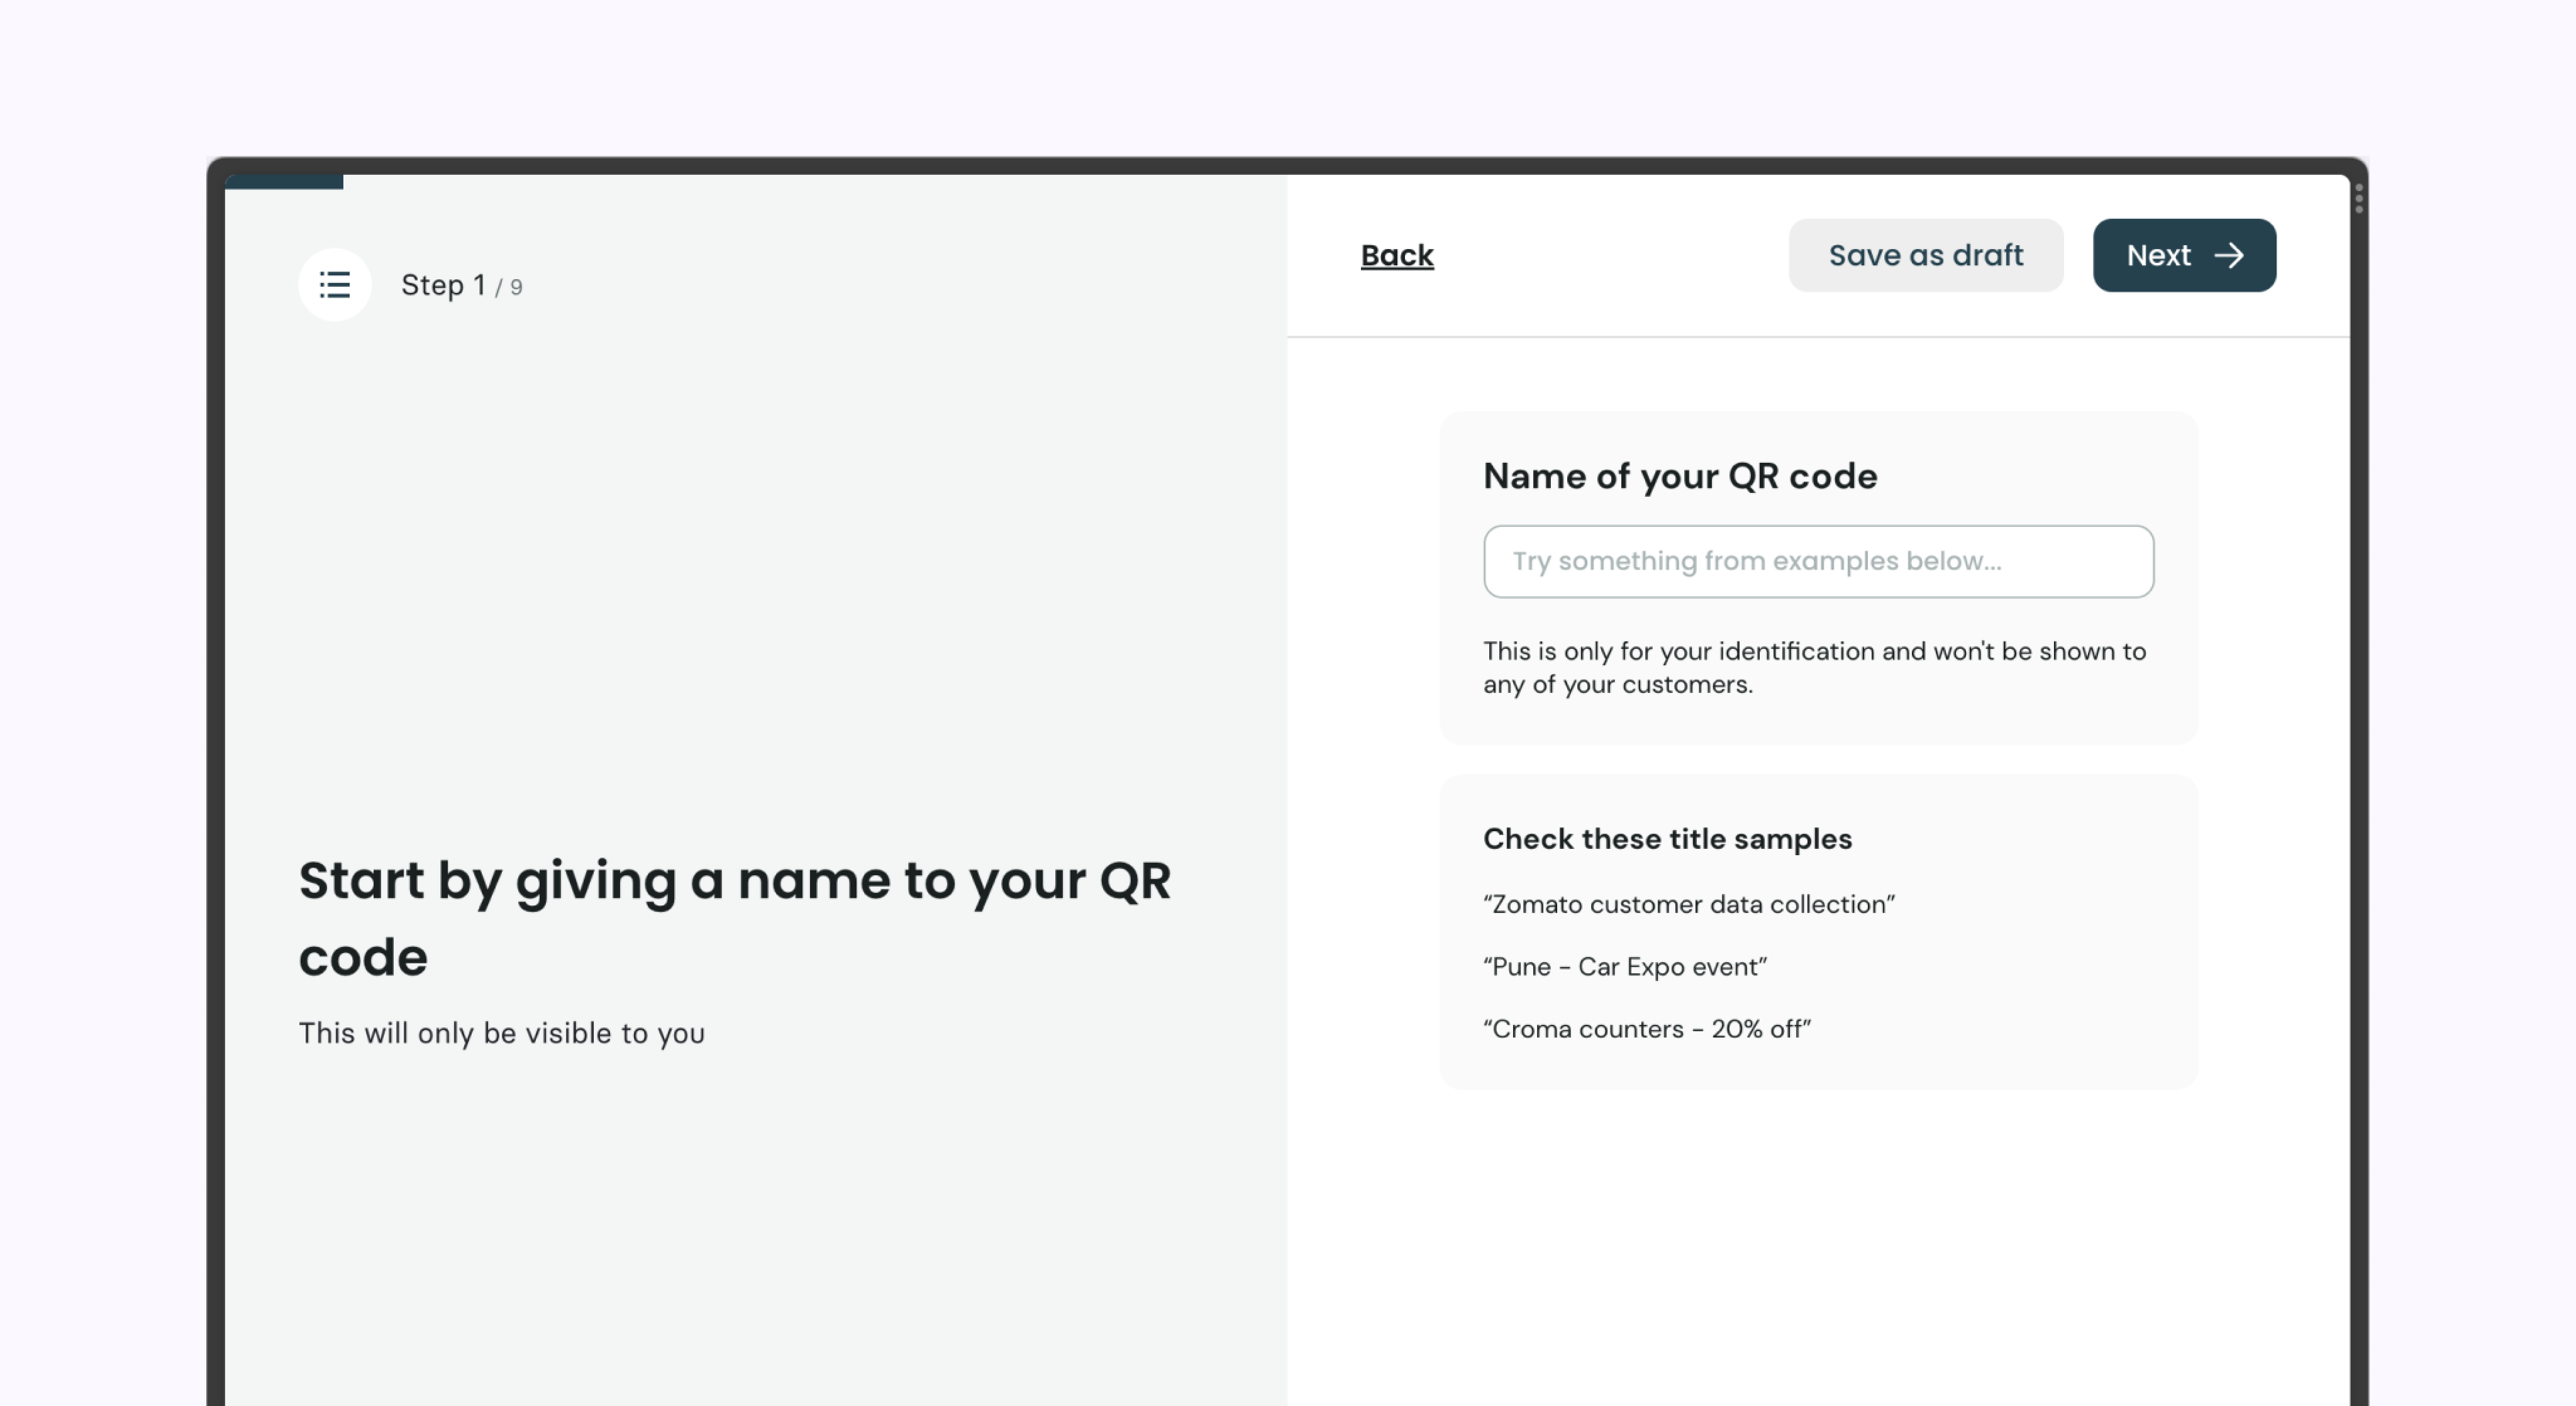Image resolution: width=2576 pixels, height=1406 pixels.
Task: Open the steps list menu icon
Action: pyautogui.click(x=335, y=285)
